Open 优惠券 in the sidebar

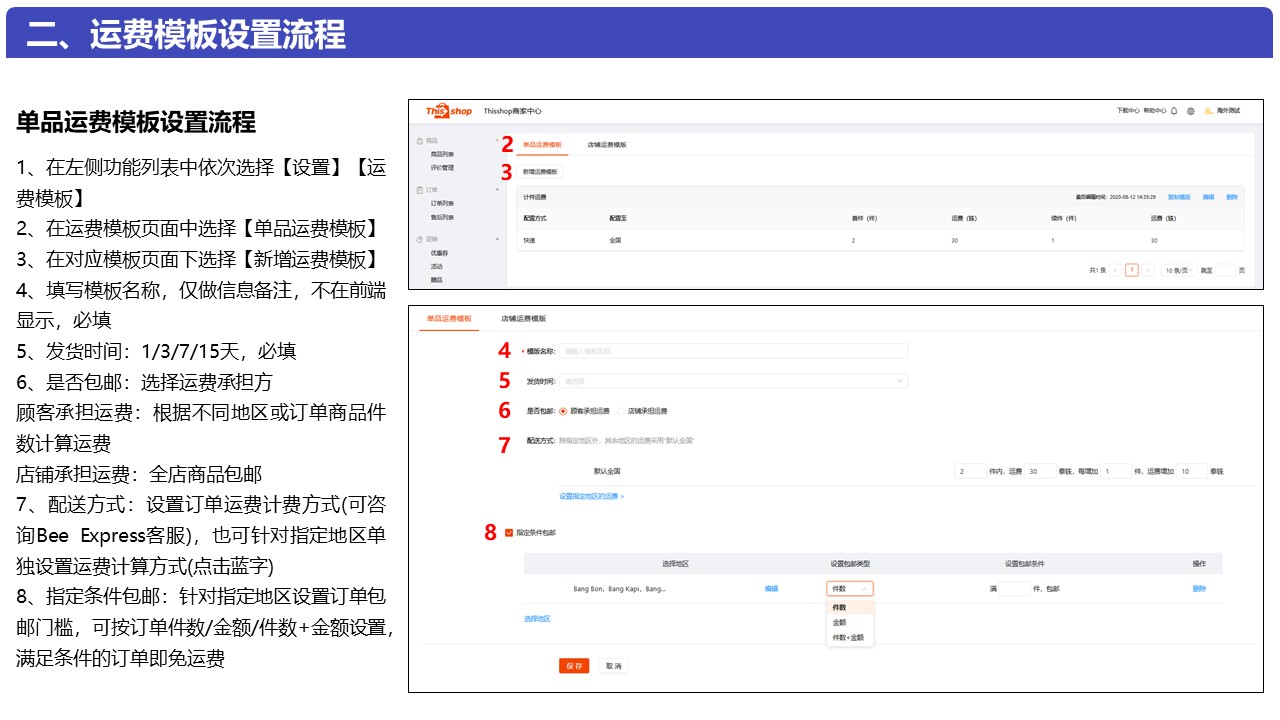(439, 253)
